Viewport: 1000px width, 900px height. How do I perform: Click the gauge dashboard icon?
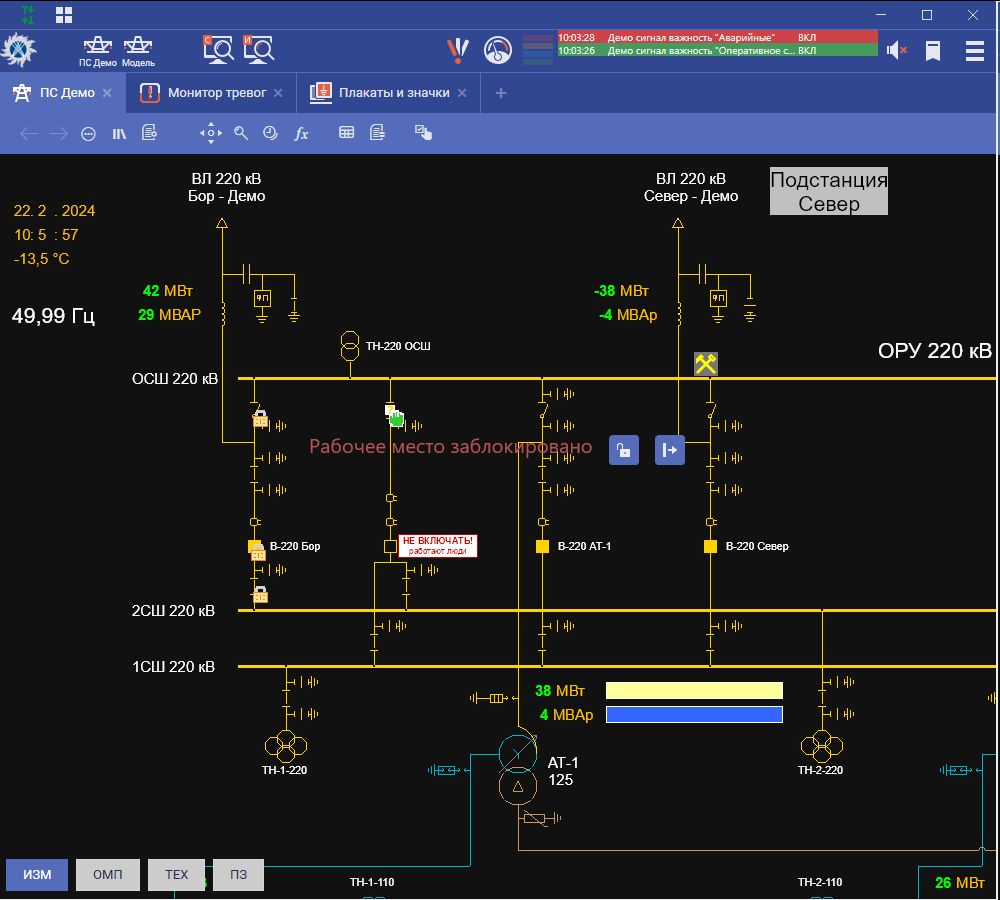click(x=497, y=49)
